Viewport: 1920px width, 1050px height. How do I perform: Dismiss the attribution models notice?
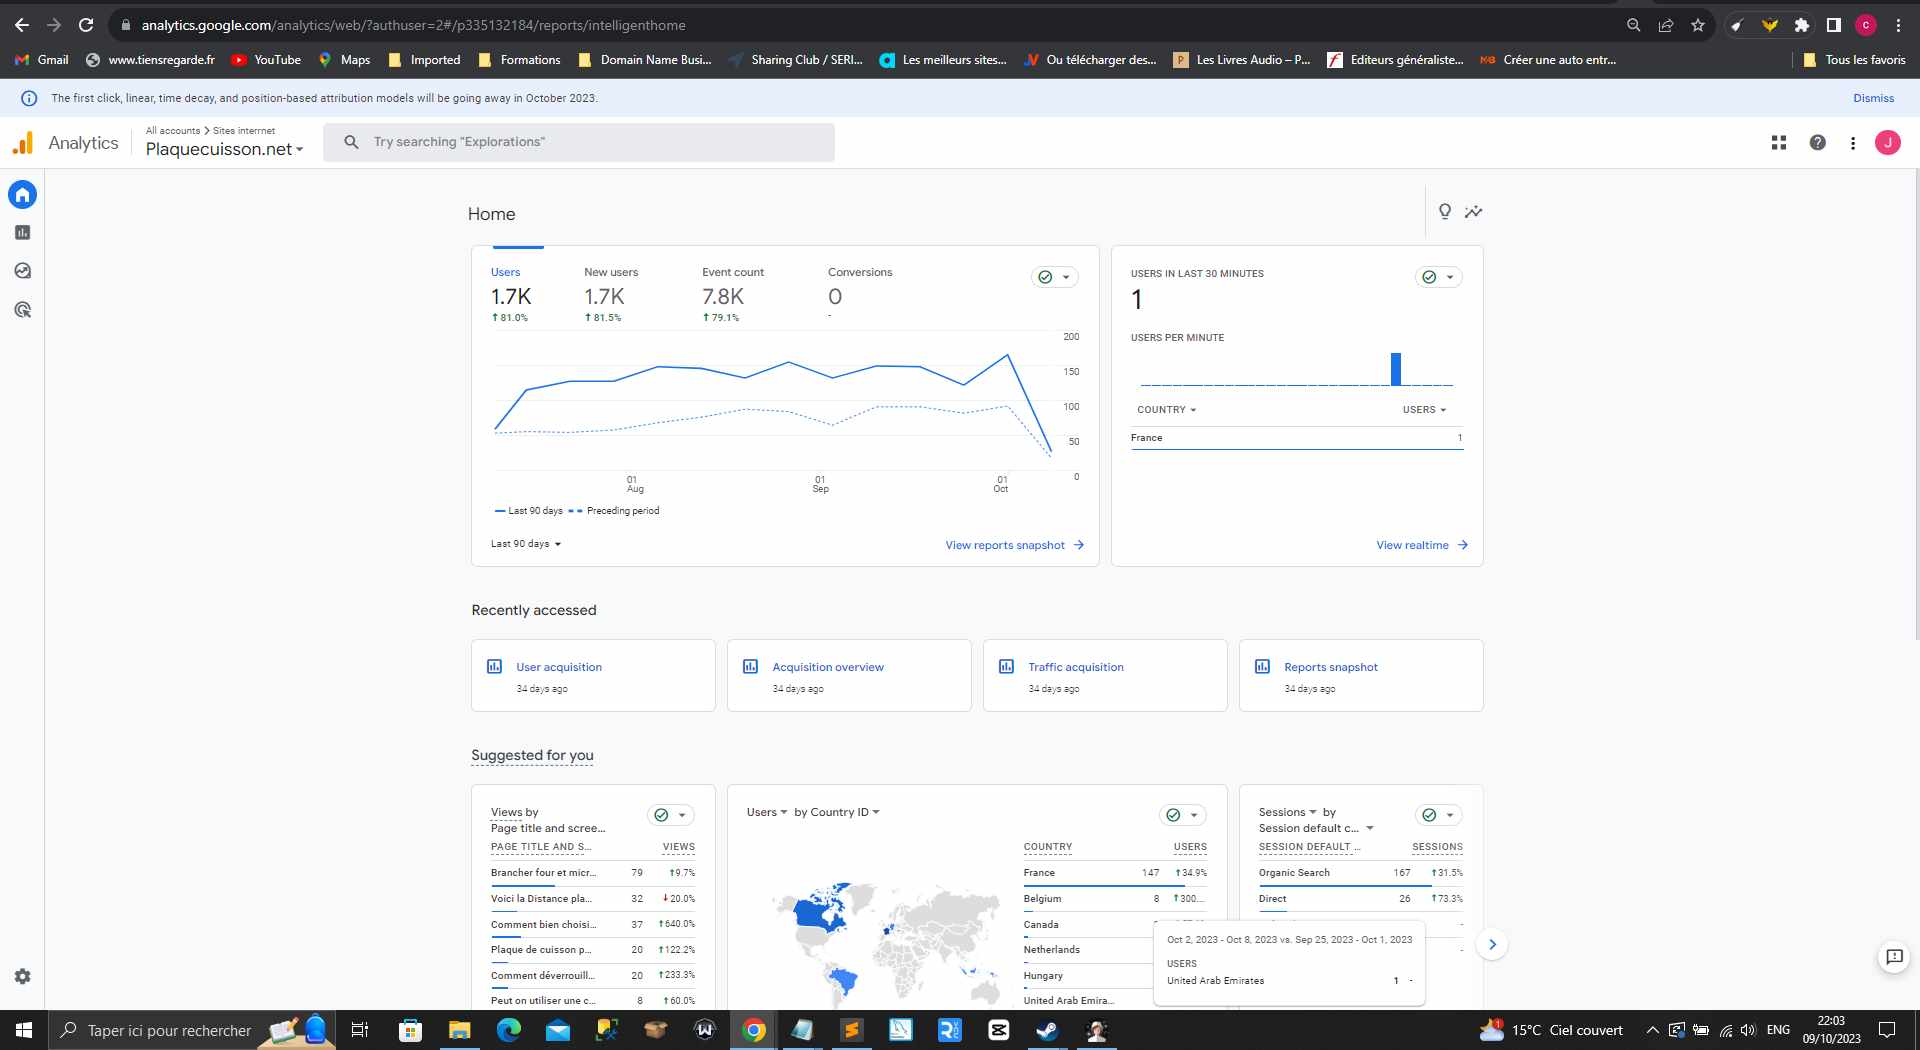point(1873,98)
